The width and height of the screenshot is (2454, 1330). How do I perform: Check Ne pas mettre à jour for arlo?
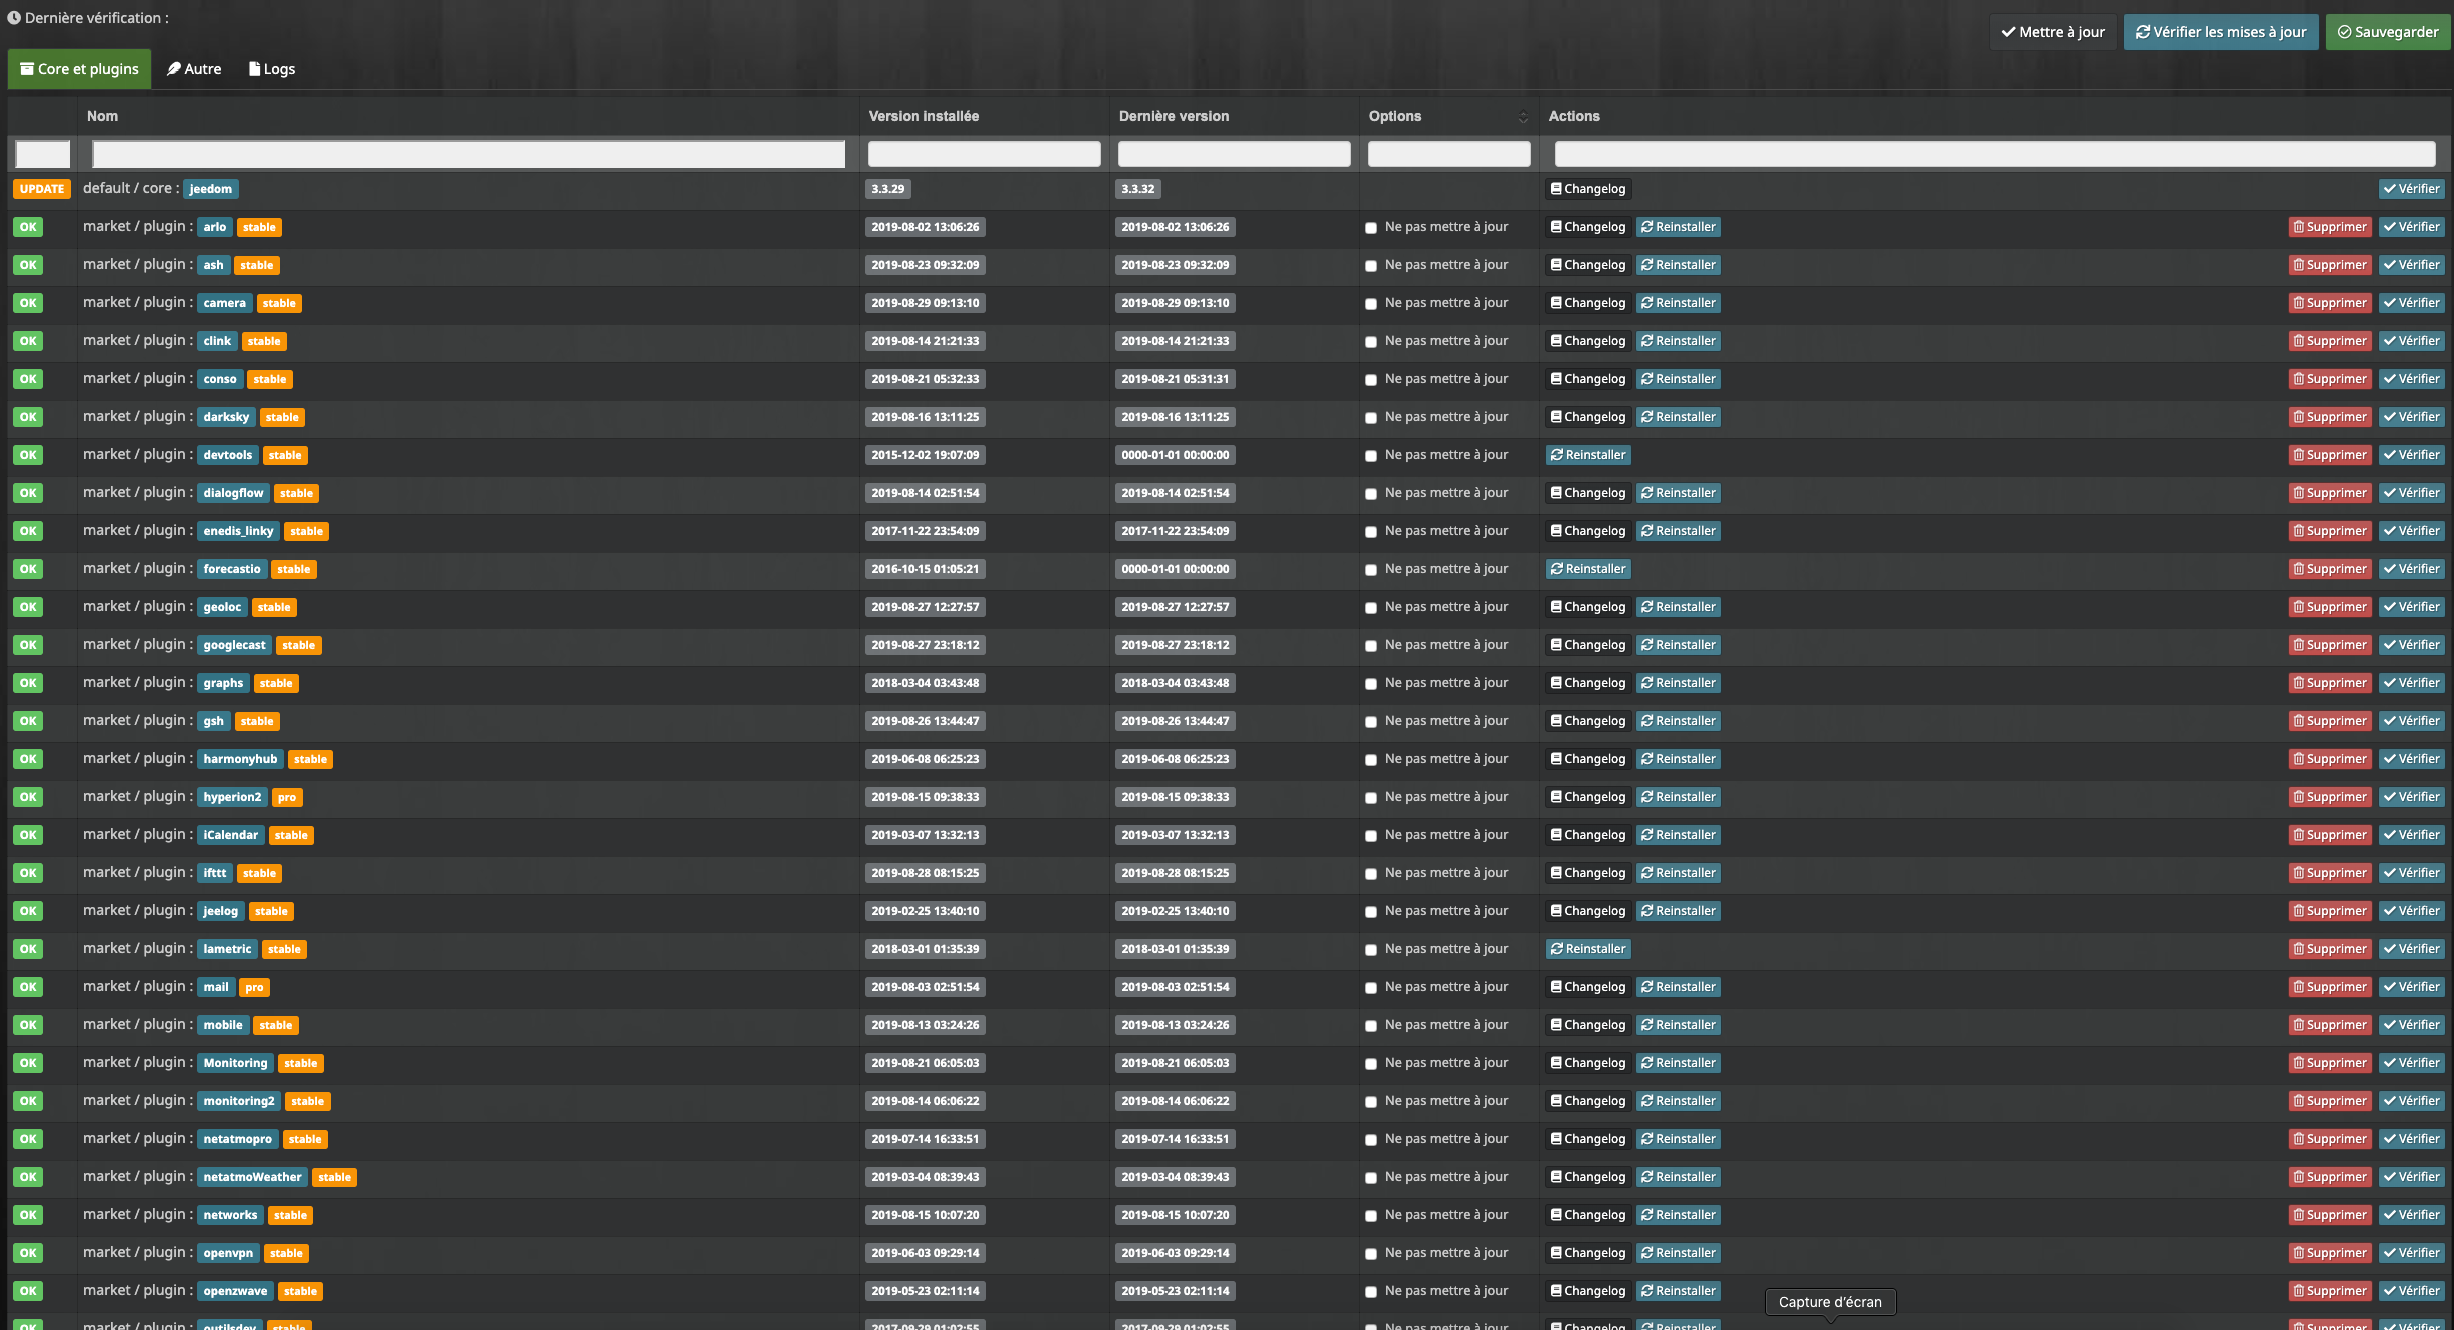tap(1371, 228)
